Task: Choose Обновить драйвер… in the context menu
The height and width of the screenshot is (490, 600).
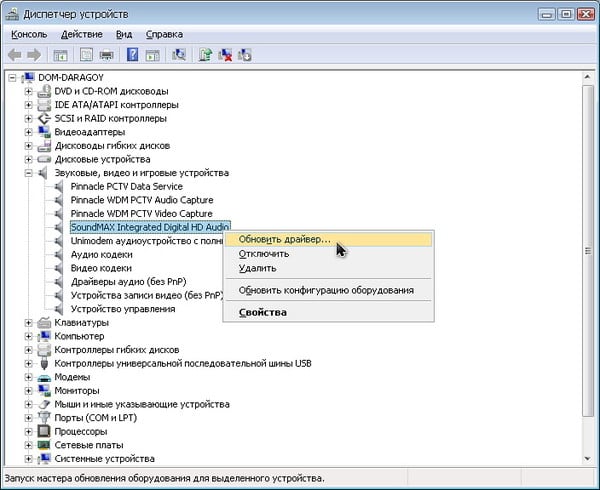Action: point(328,239)
